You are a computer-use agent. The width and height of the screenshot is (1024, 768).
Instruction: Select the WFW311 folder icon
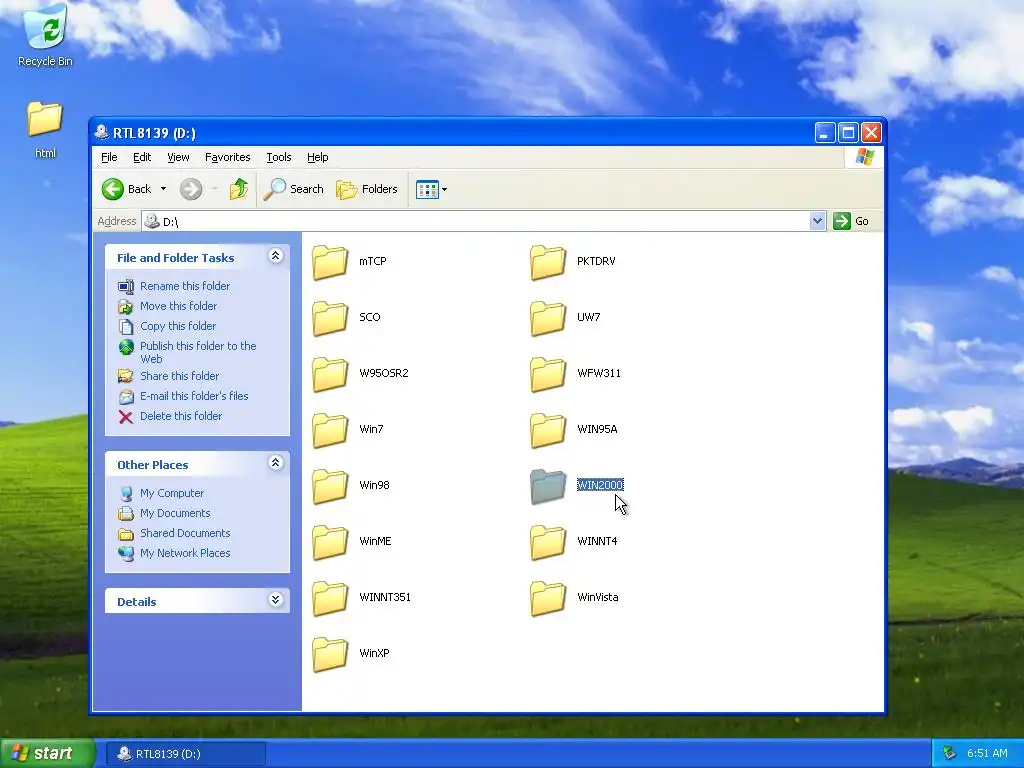tap(548, 374)
